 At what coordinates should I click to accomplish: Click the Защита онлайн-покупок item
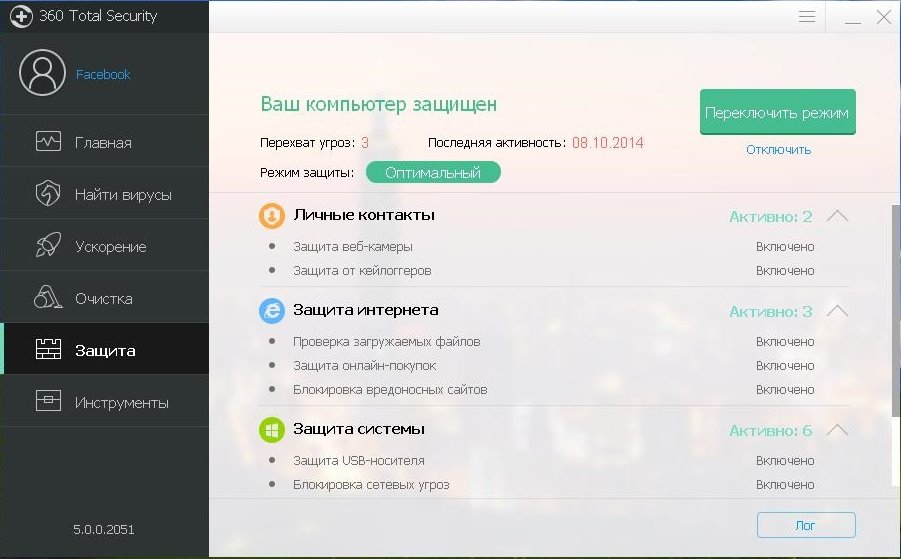click(x=364, y=366)
